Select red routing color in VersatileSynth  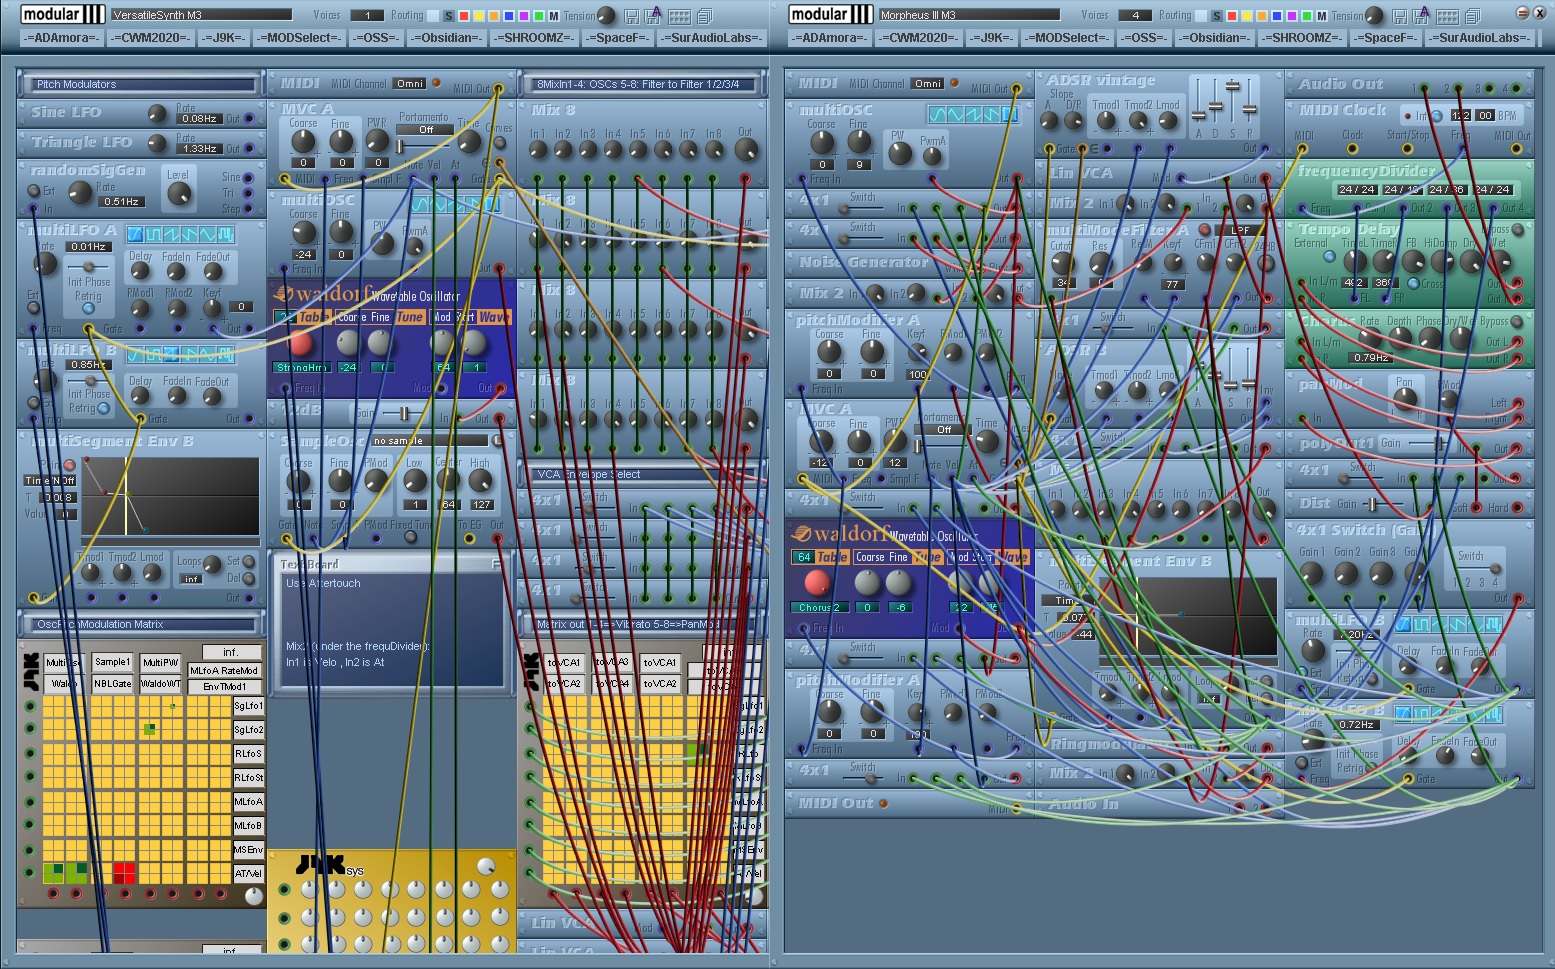(x=464, y=16)
